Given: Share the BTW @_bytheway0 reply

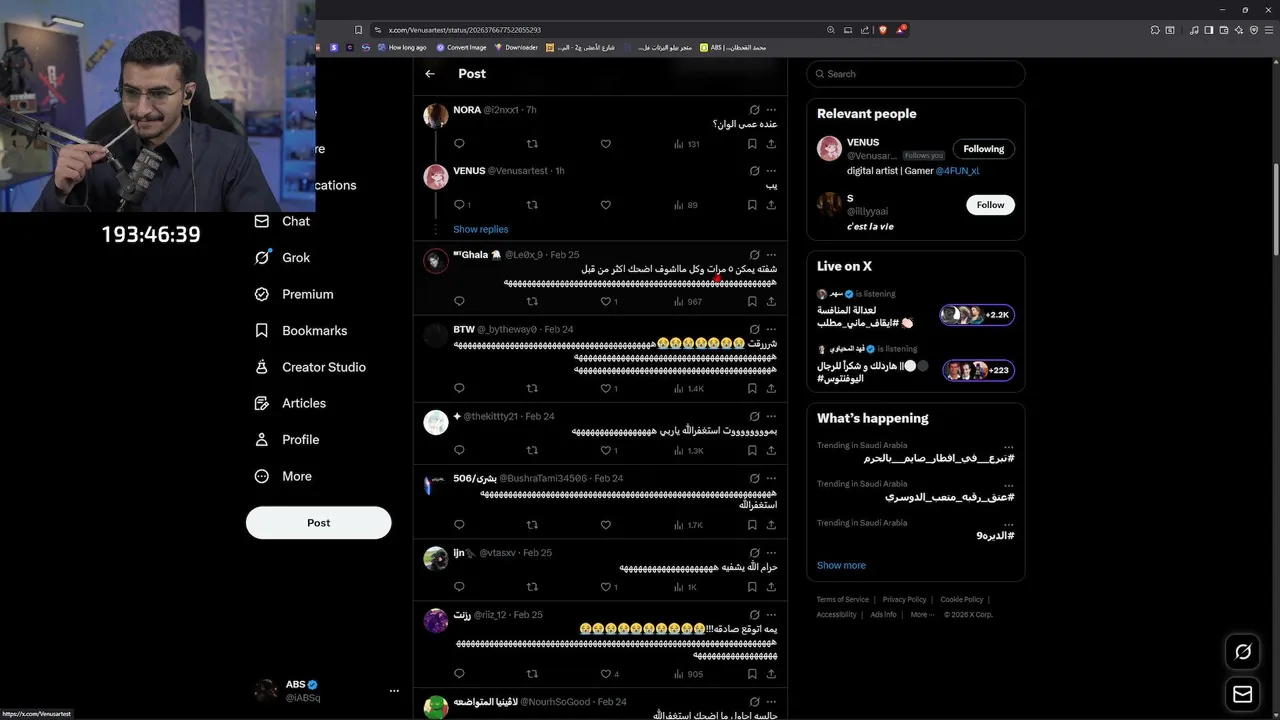Looking at the screenshot, I should [x=771, y=388].
